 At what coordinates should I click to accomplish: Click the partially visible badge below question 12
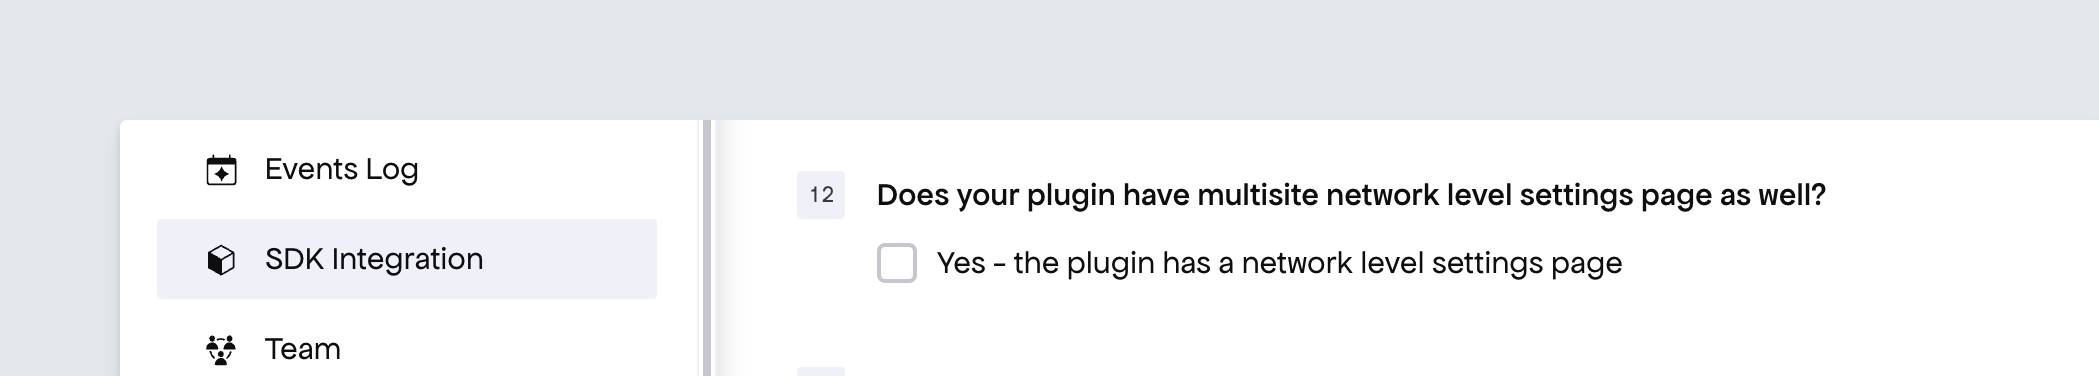click(821, 372)
